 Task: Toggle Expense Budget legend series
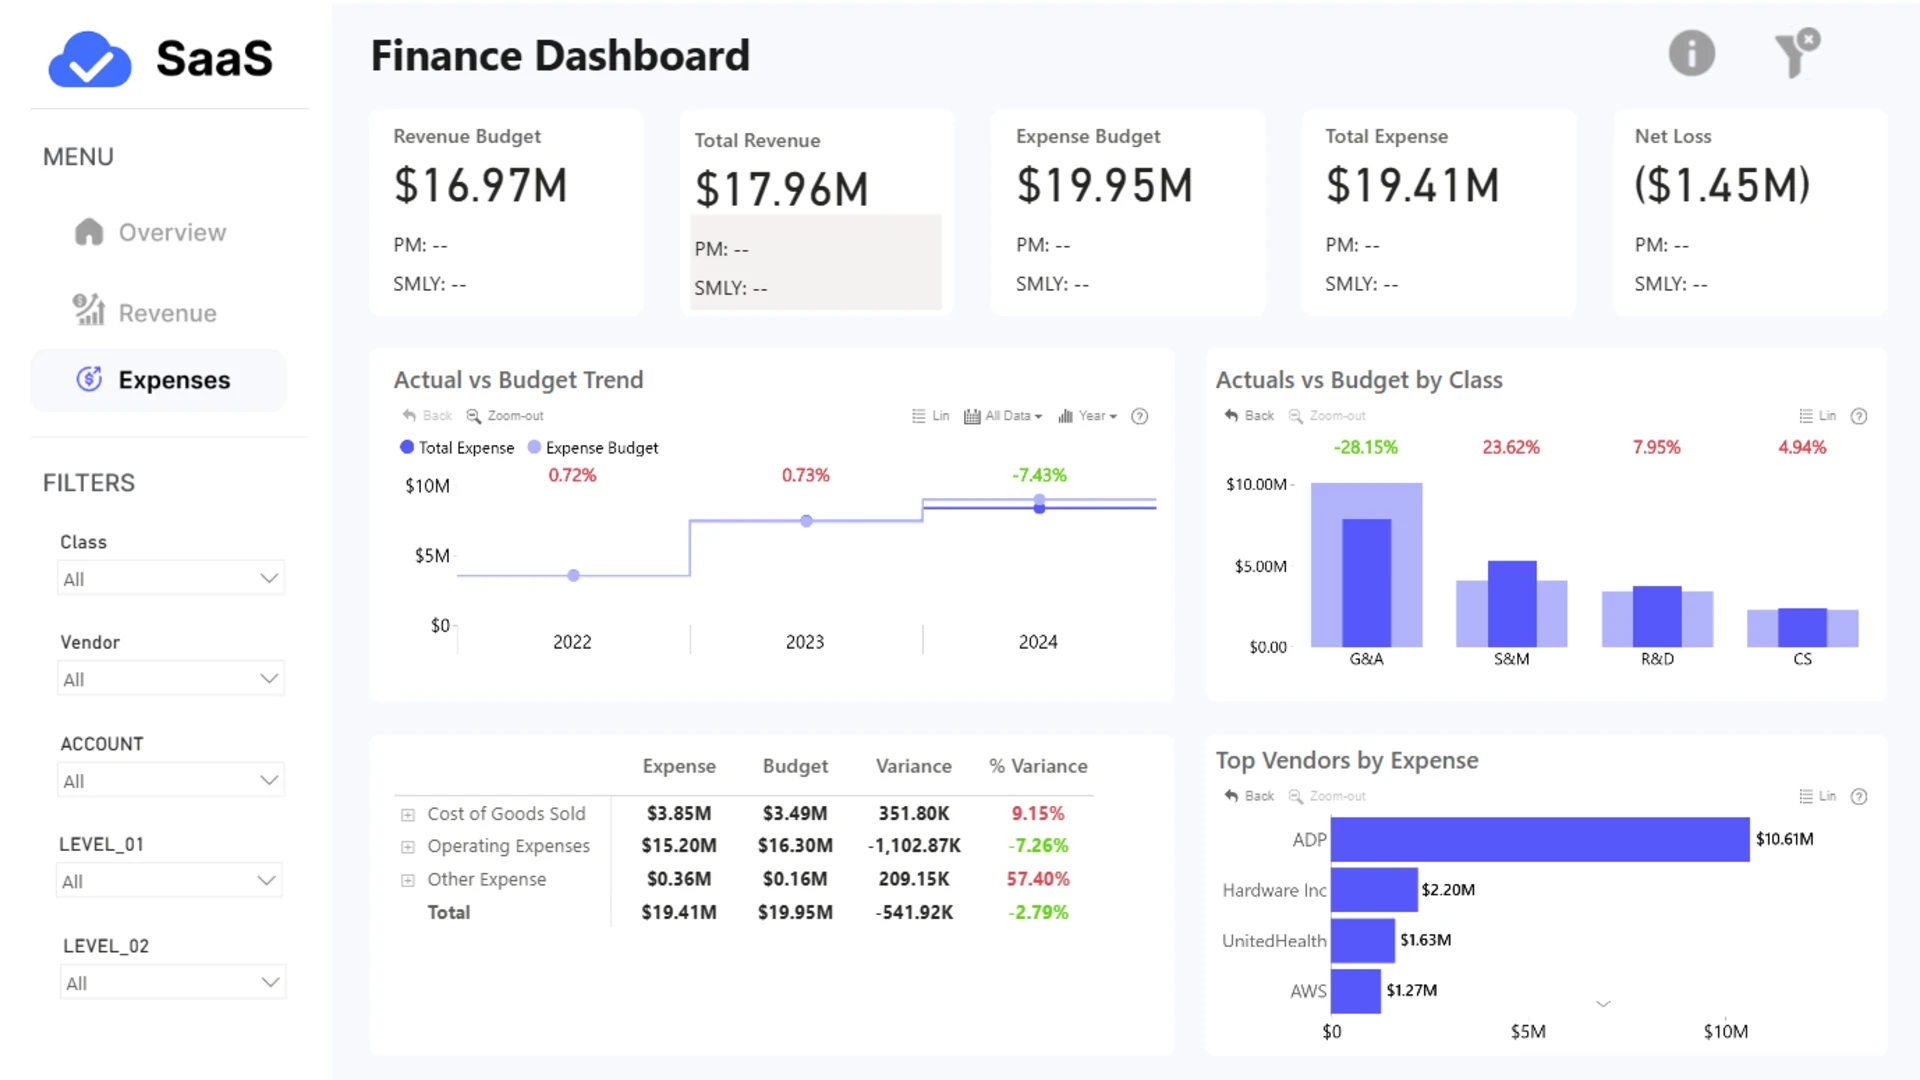click(x=593, y=447)
